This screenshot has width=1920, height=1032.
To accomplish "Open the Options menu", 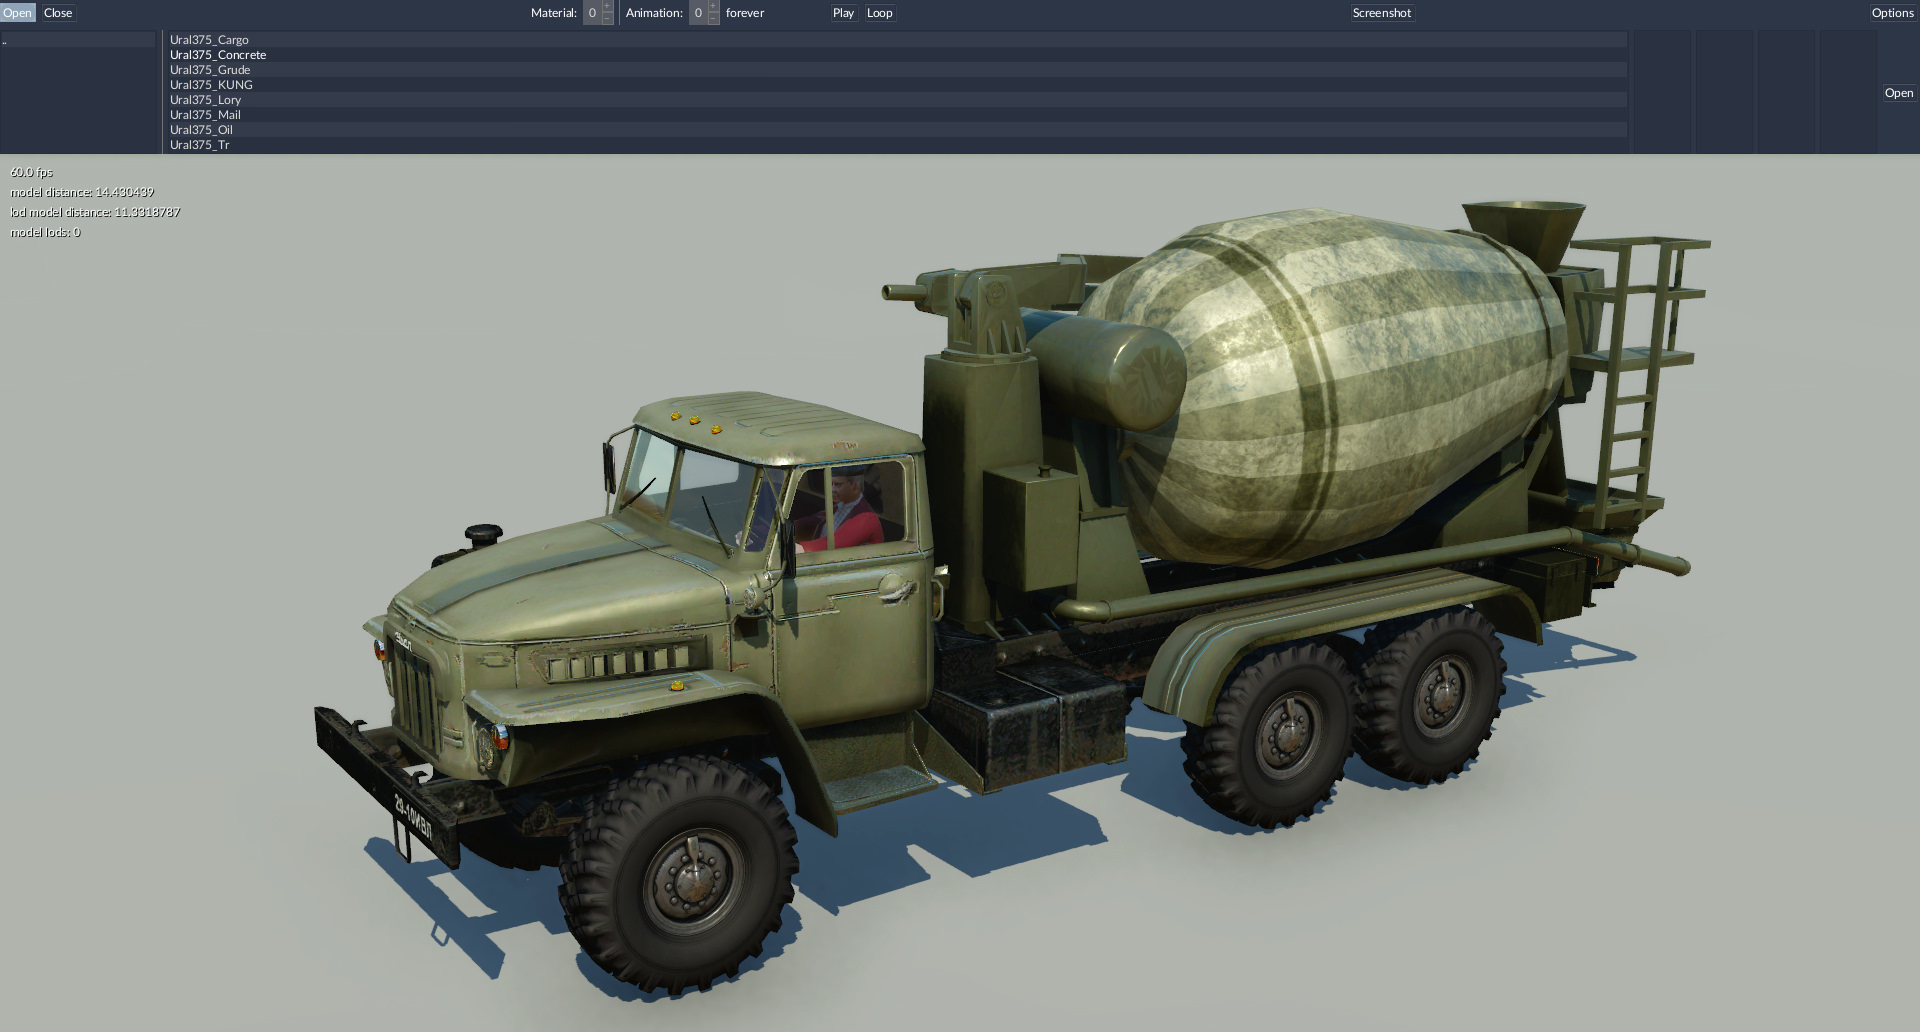I will point(1893,13).
